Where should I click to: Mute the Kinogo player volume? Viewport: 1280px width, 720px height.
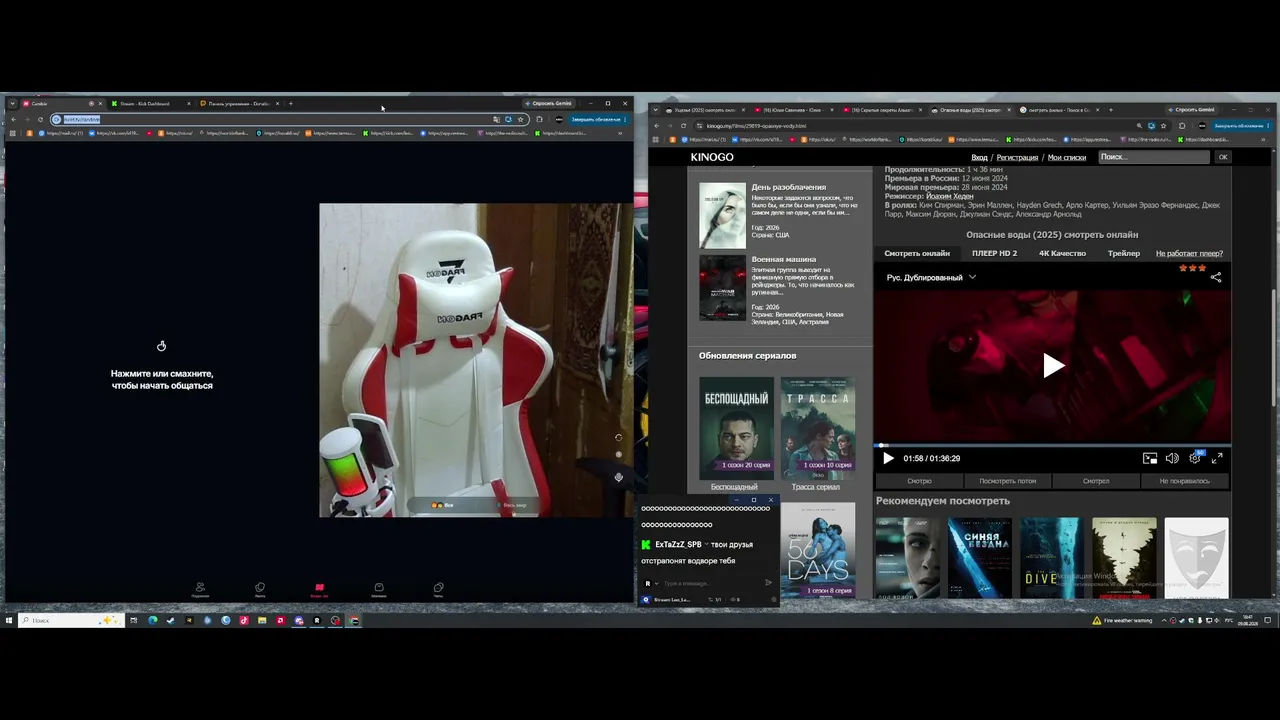pos(1172,458)
